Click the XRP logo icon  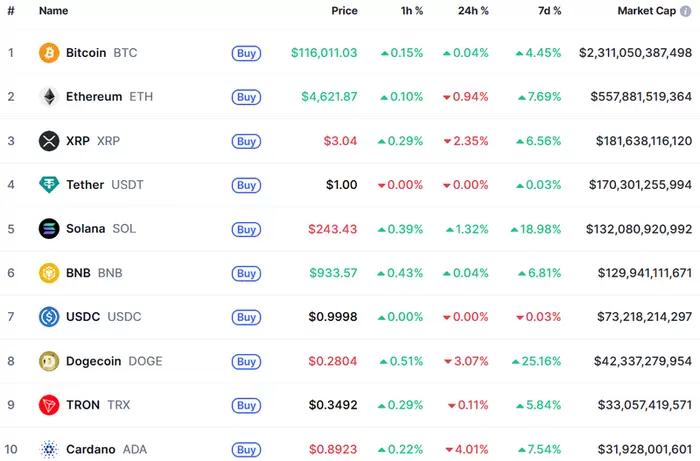[49, 141]
